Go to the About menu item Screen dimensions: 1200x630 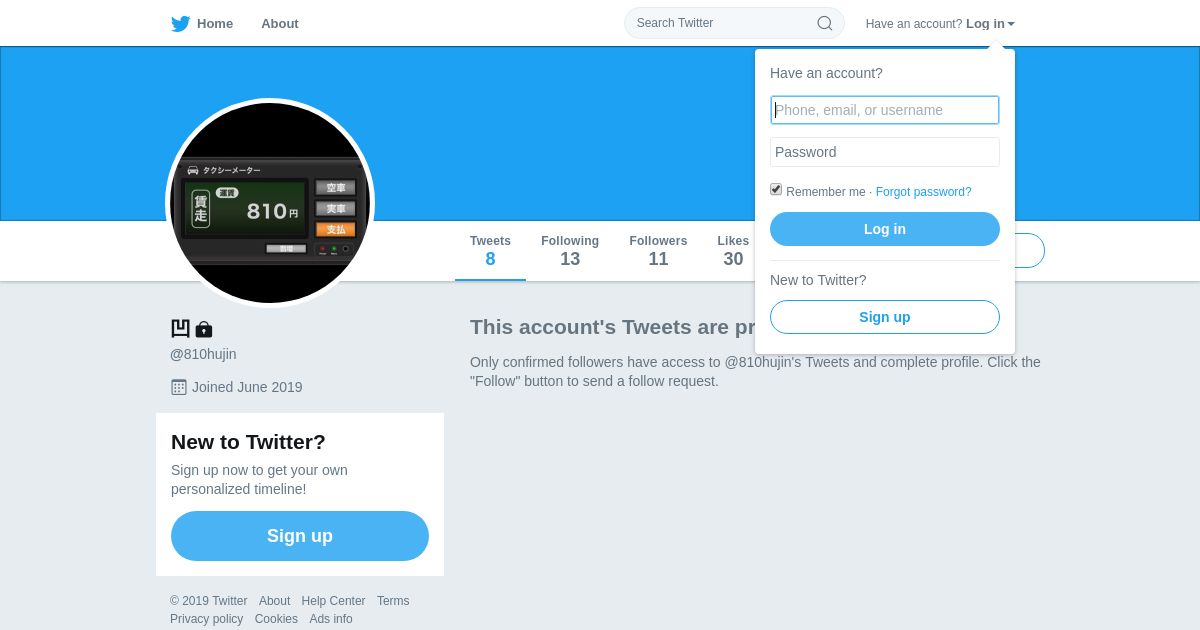(280, 24)
